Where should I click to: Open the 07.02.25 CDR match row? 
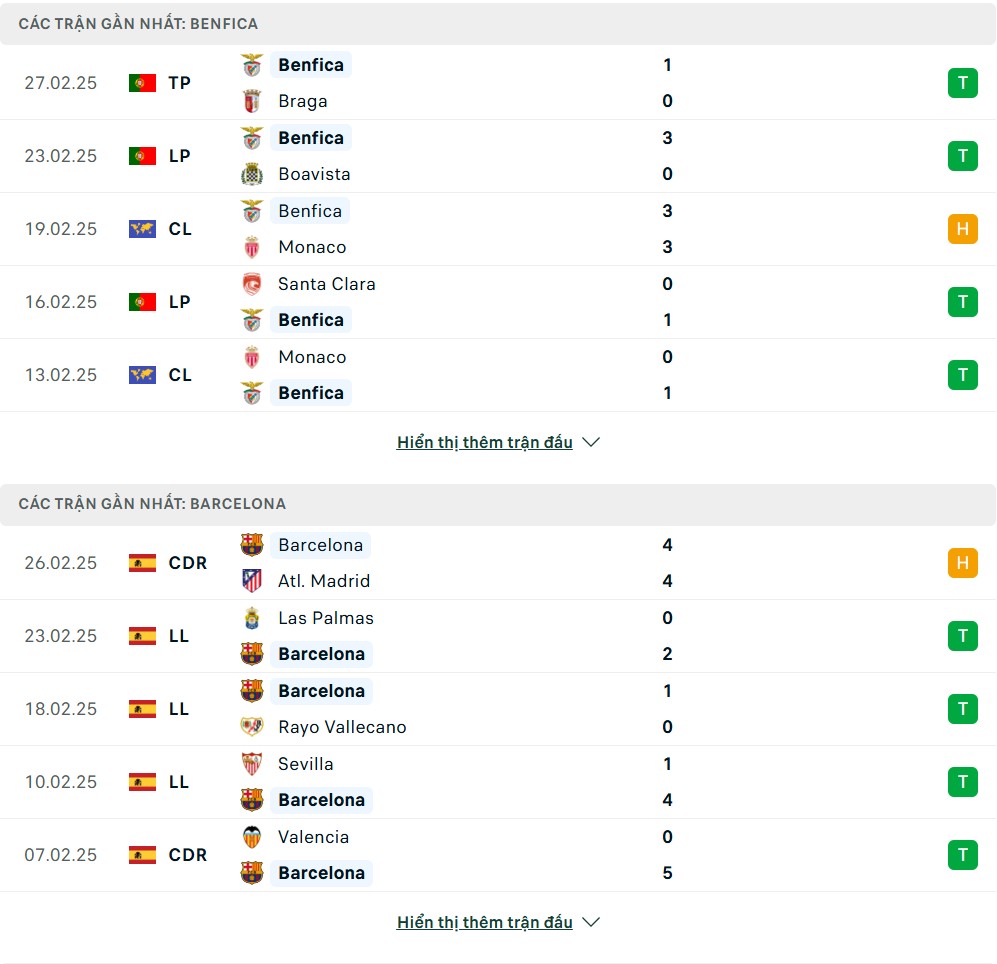[x=498, y=855]
